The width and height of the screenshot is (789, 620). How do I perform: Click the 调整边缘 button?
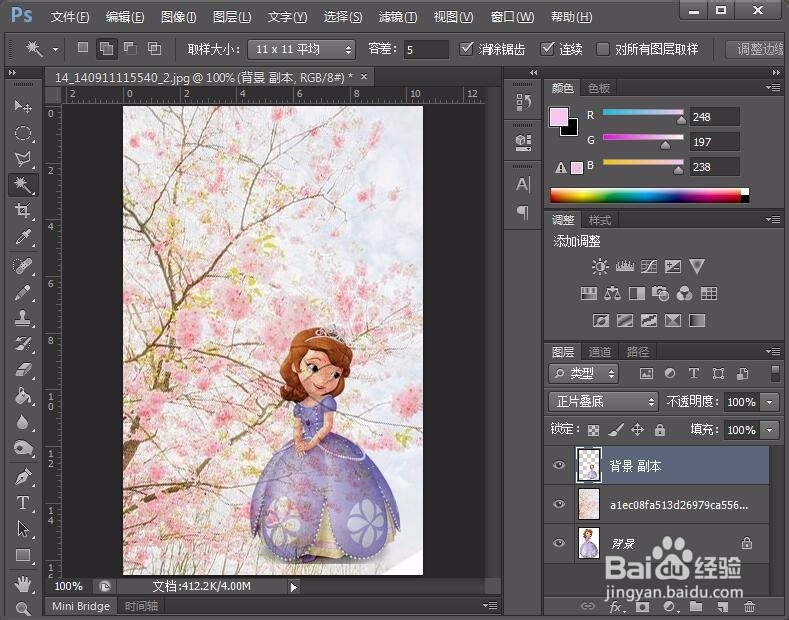point(757,49)
